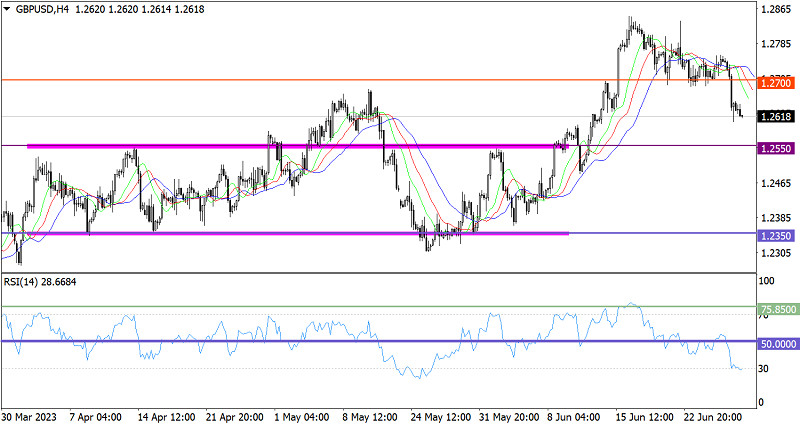This screenshot has height=426, width=800.
Task: Click the GBPUSD,H4 chart title
Action: 42,8
